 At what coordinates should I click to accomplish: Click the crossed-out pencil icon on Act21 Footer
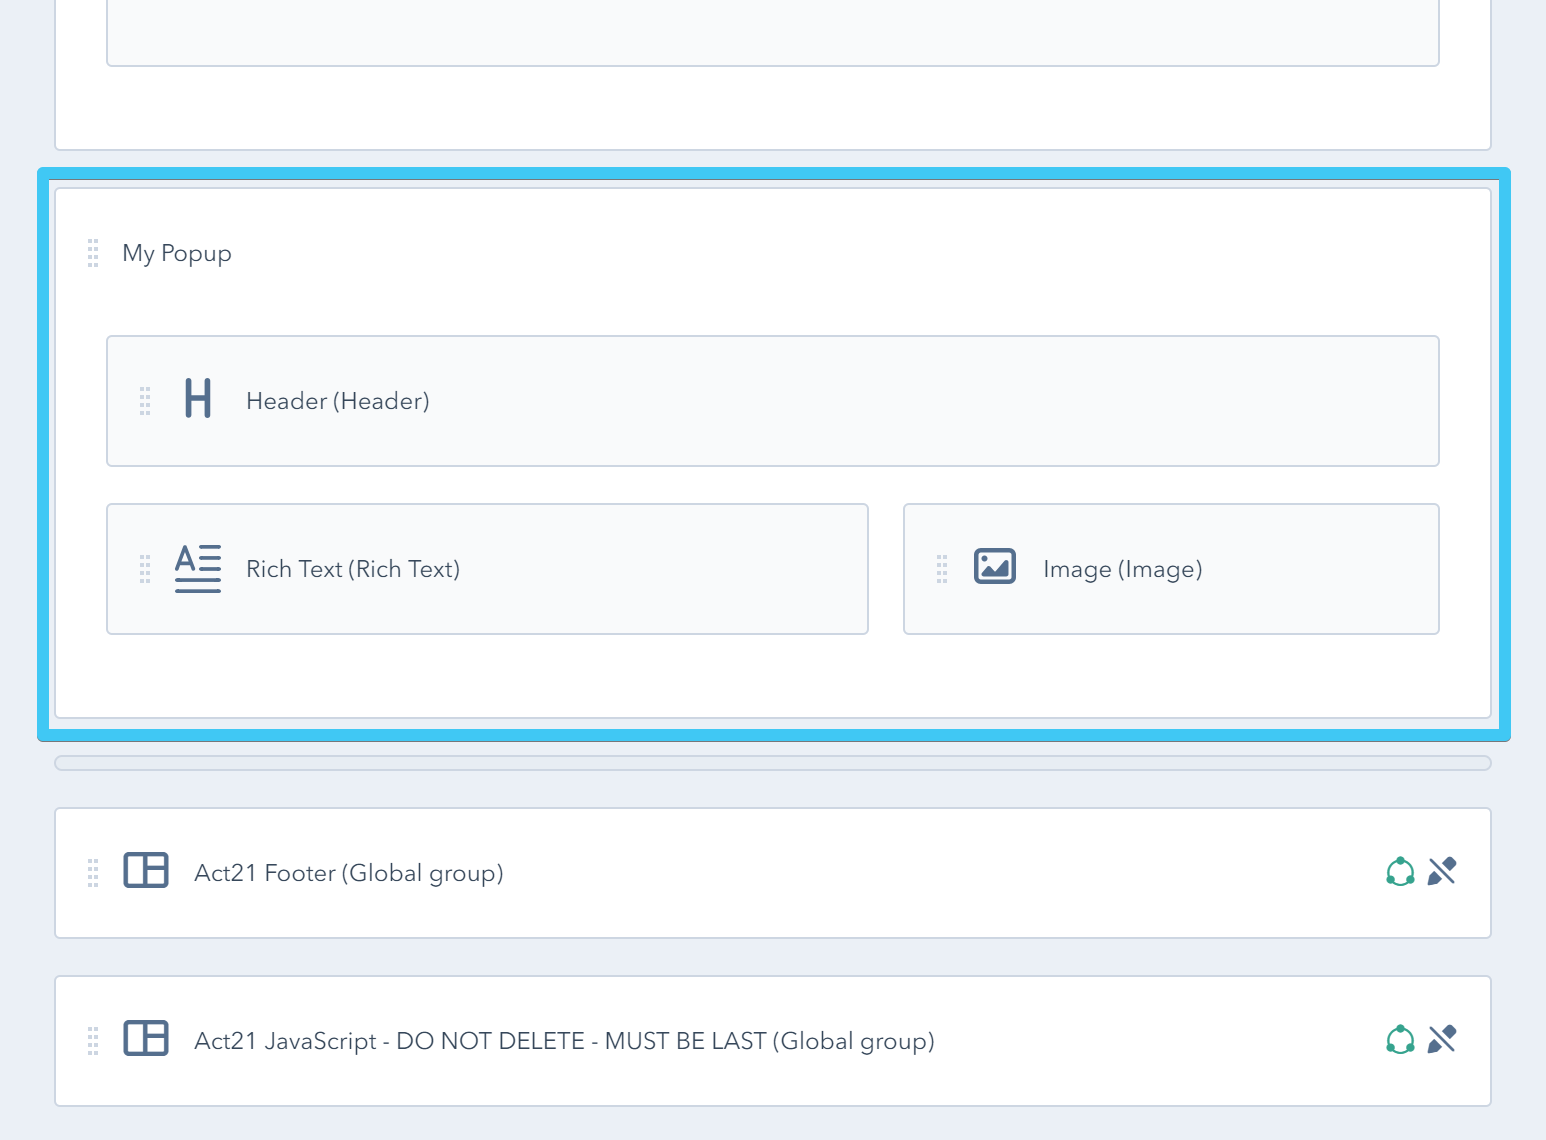1441,871
